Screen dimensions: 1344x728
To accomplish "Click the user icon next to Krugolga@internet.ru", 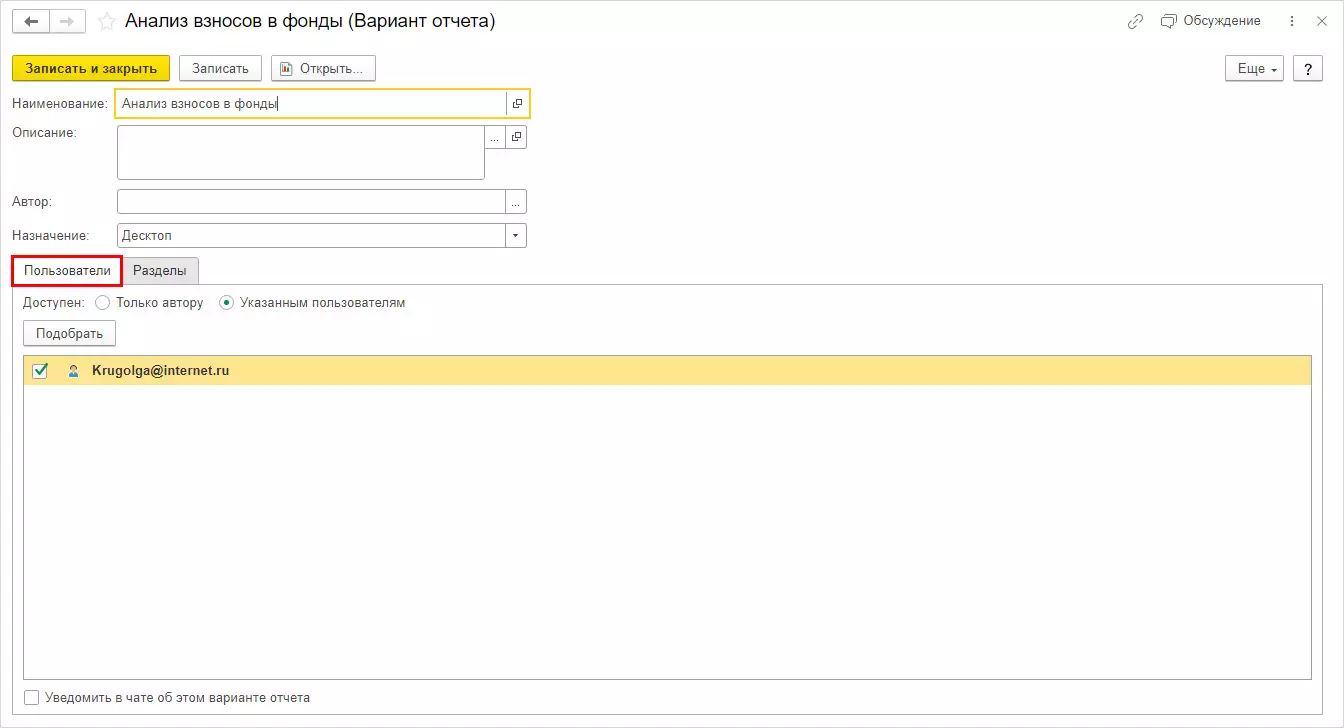I will click(x=73, y=371).
